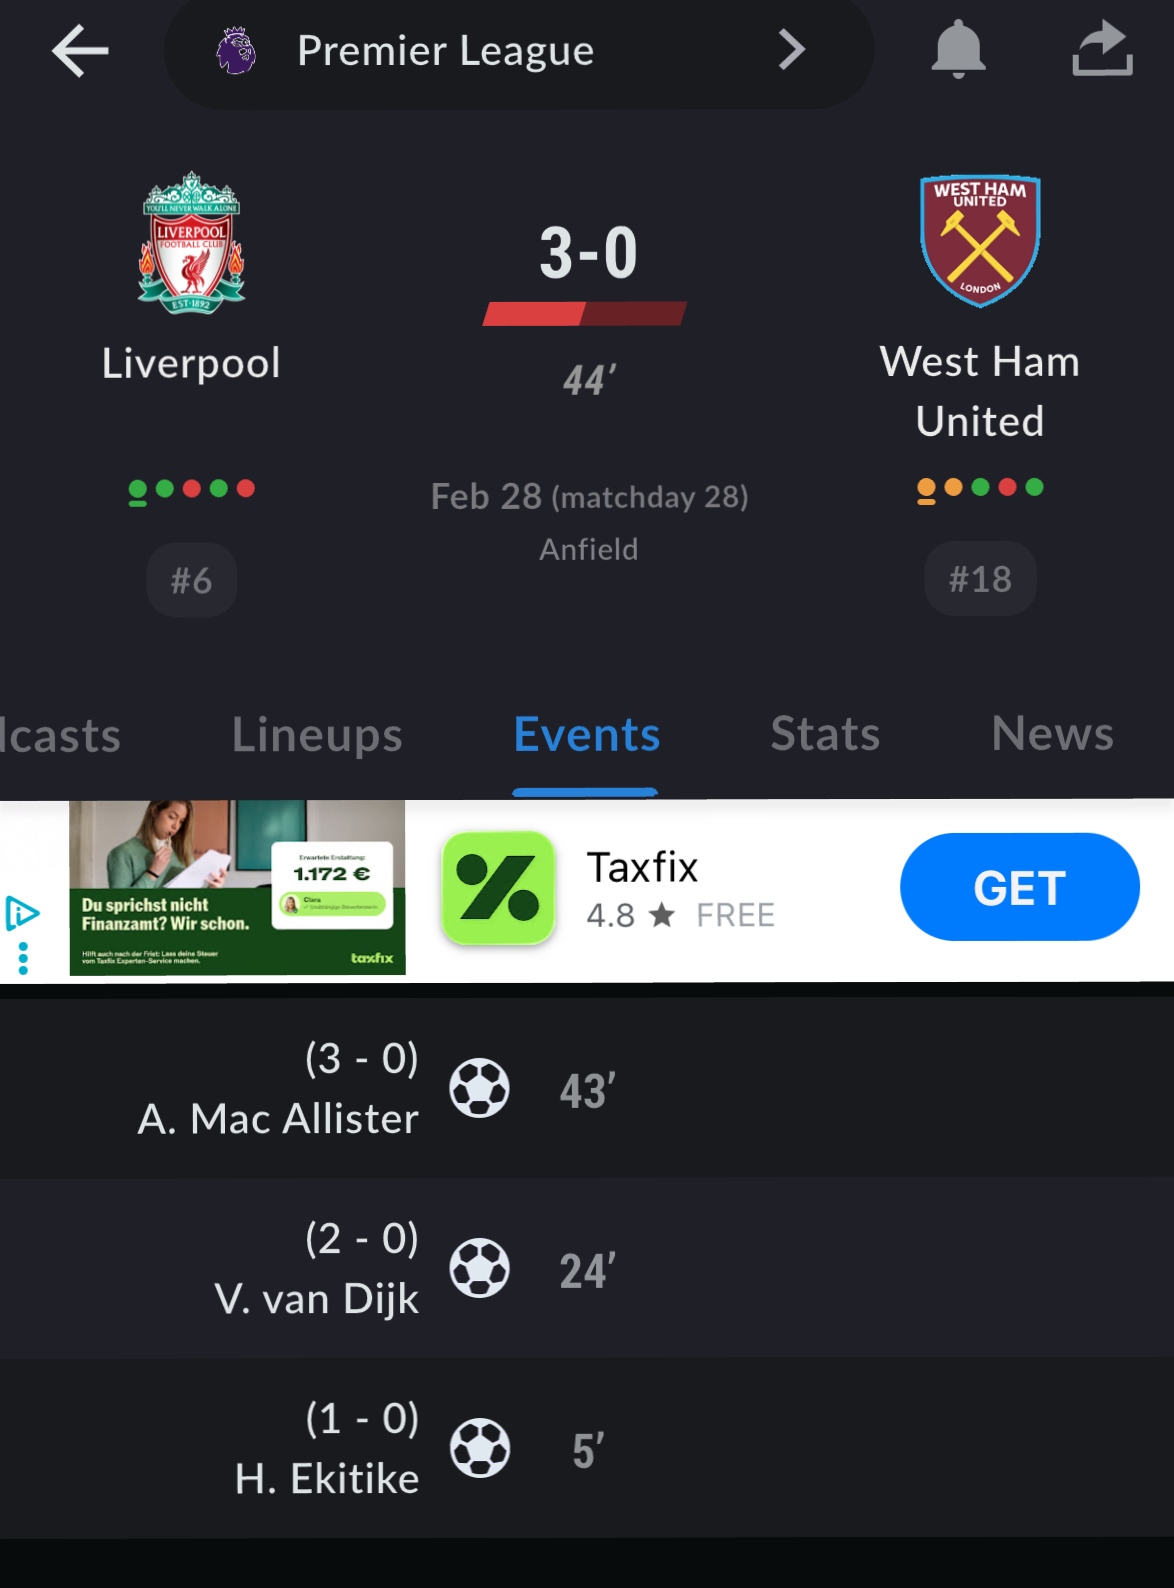Image resolution: width=1174 pixels, height=1588 pixels.
Task: Open the AdChoices info icon
Action: [22, 913]
